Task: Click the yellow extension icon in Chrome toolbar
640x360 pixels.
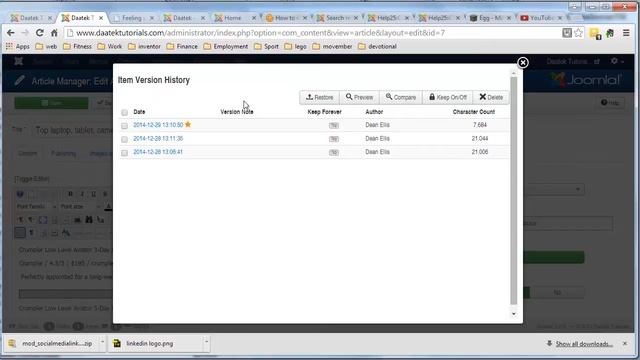Action: click(x=595, y=33)
